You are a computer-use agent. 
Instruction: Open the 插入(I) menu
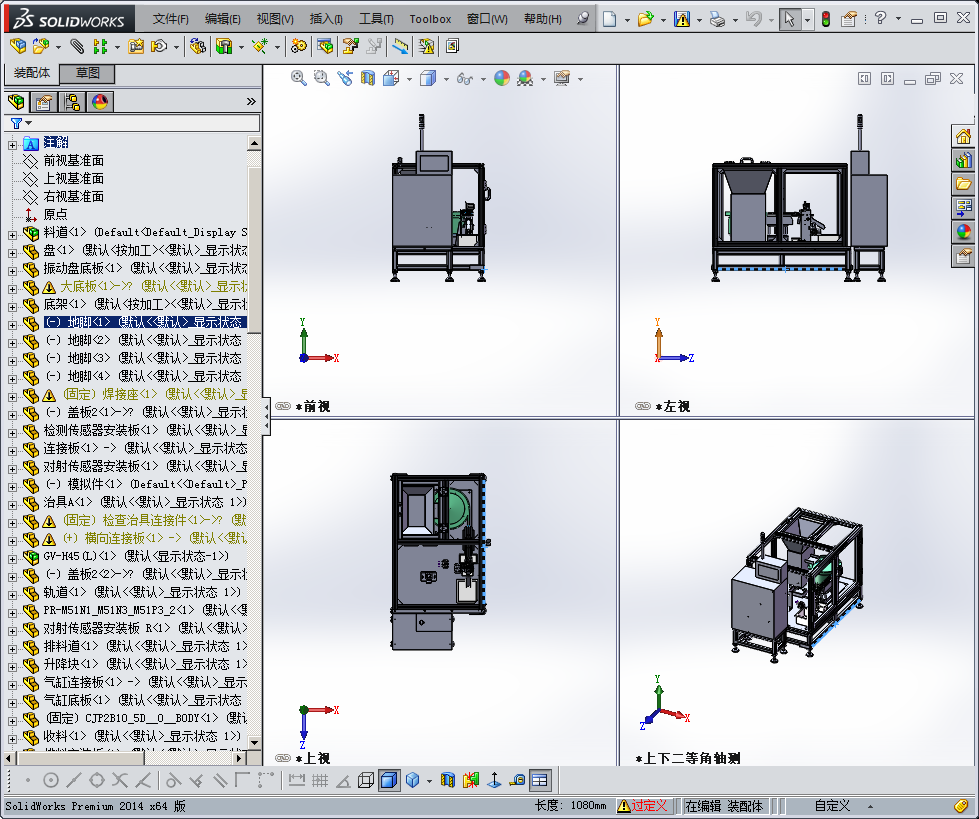(326, 19)
